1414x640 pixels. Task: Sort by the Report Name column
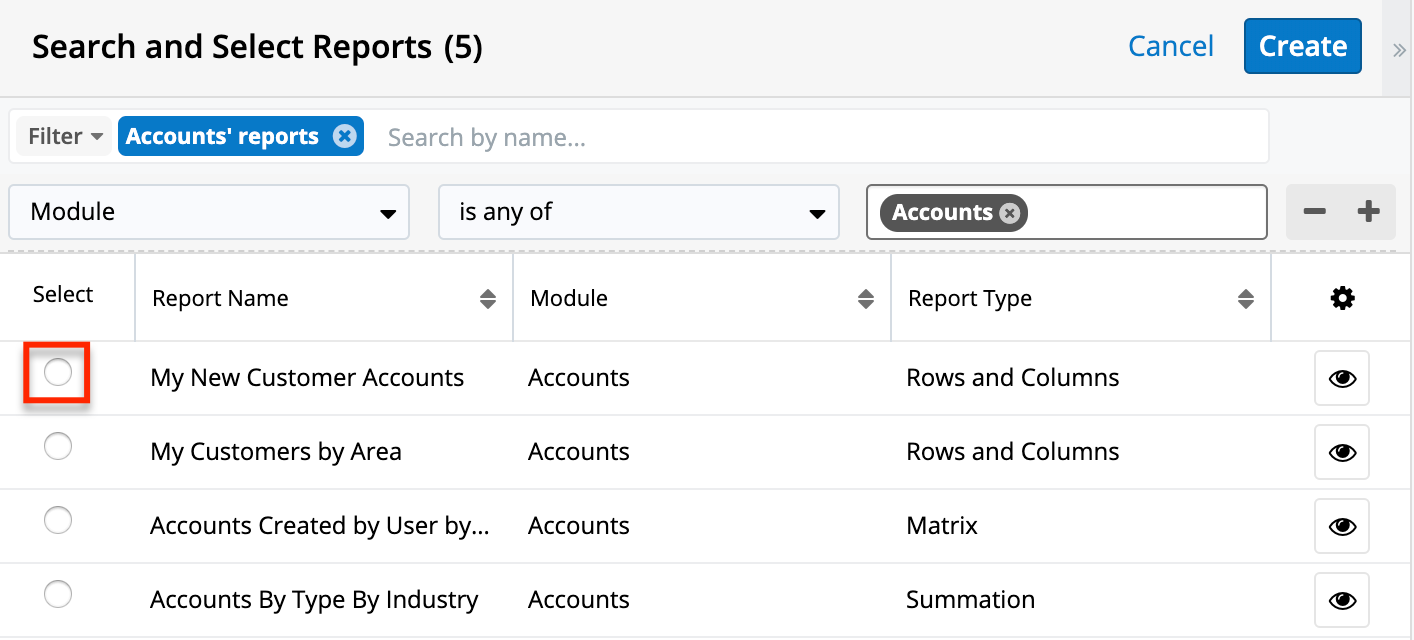click(x=487, y=299)
